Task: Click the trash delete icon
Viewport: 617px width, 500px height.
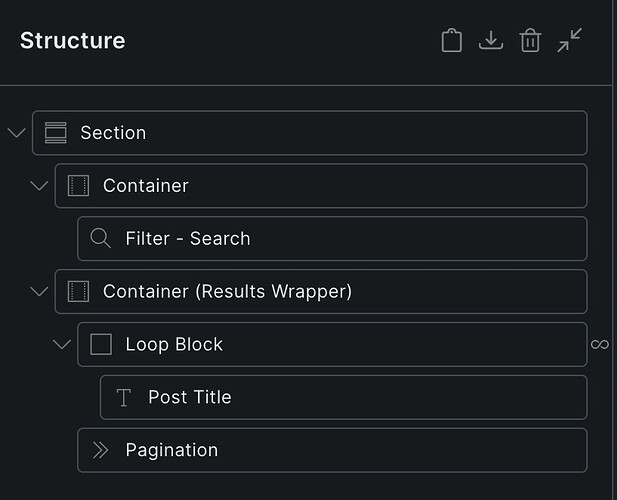Action: (x=530, y=40)
